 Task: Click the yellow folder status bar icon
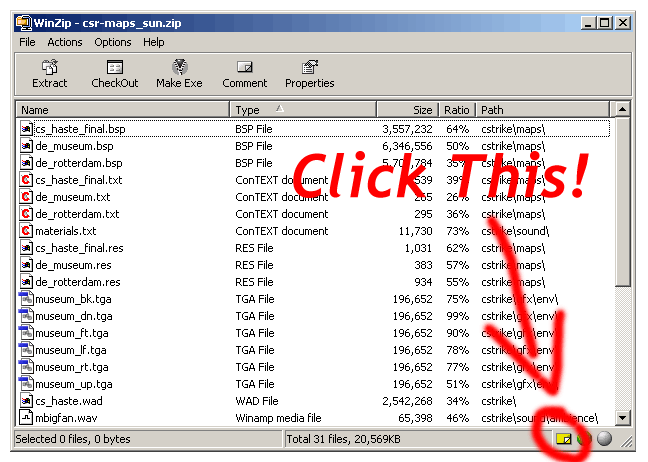click(x=565, y=439)
